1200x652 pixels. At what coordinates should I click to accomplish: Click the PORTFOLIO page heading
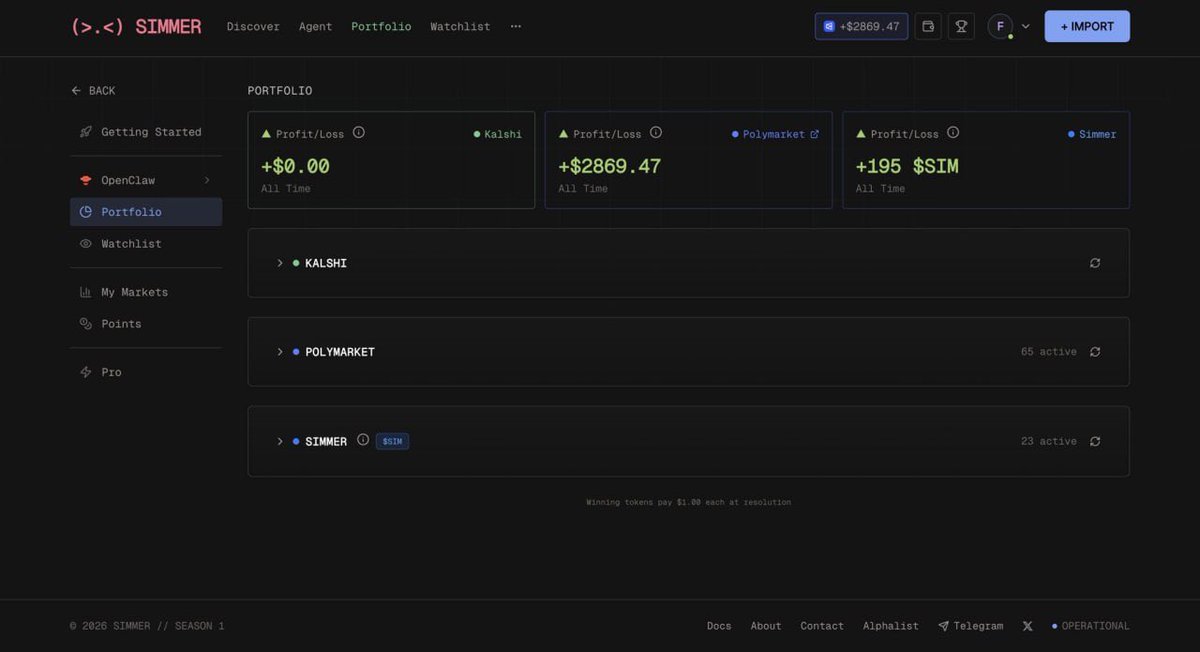coord(280,91)
